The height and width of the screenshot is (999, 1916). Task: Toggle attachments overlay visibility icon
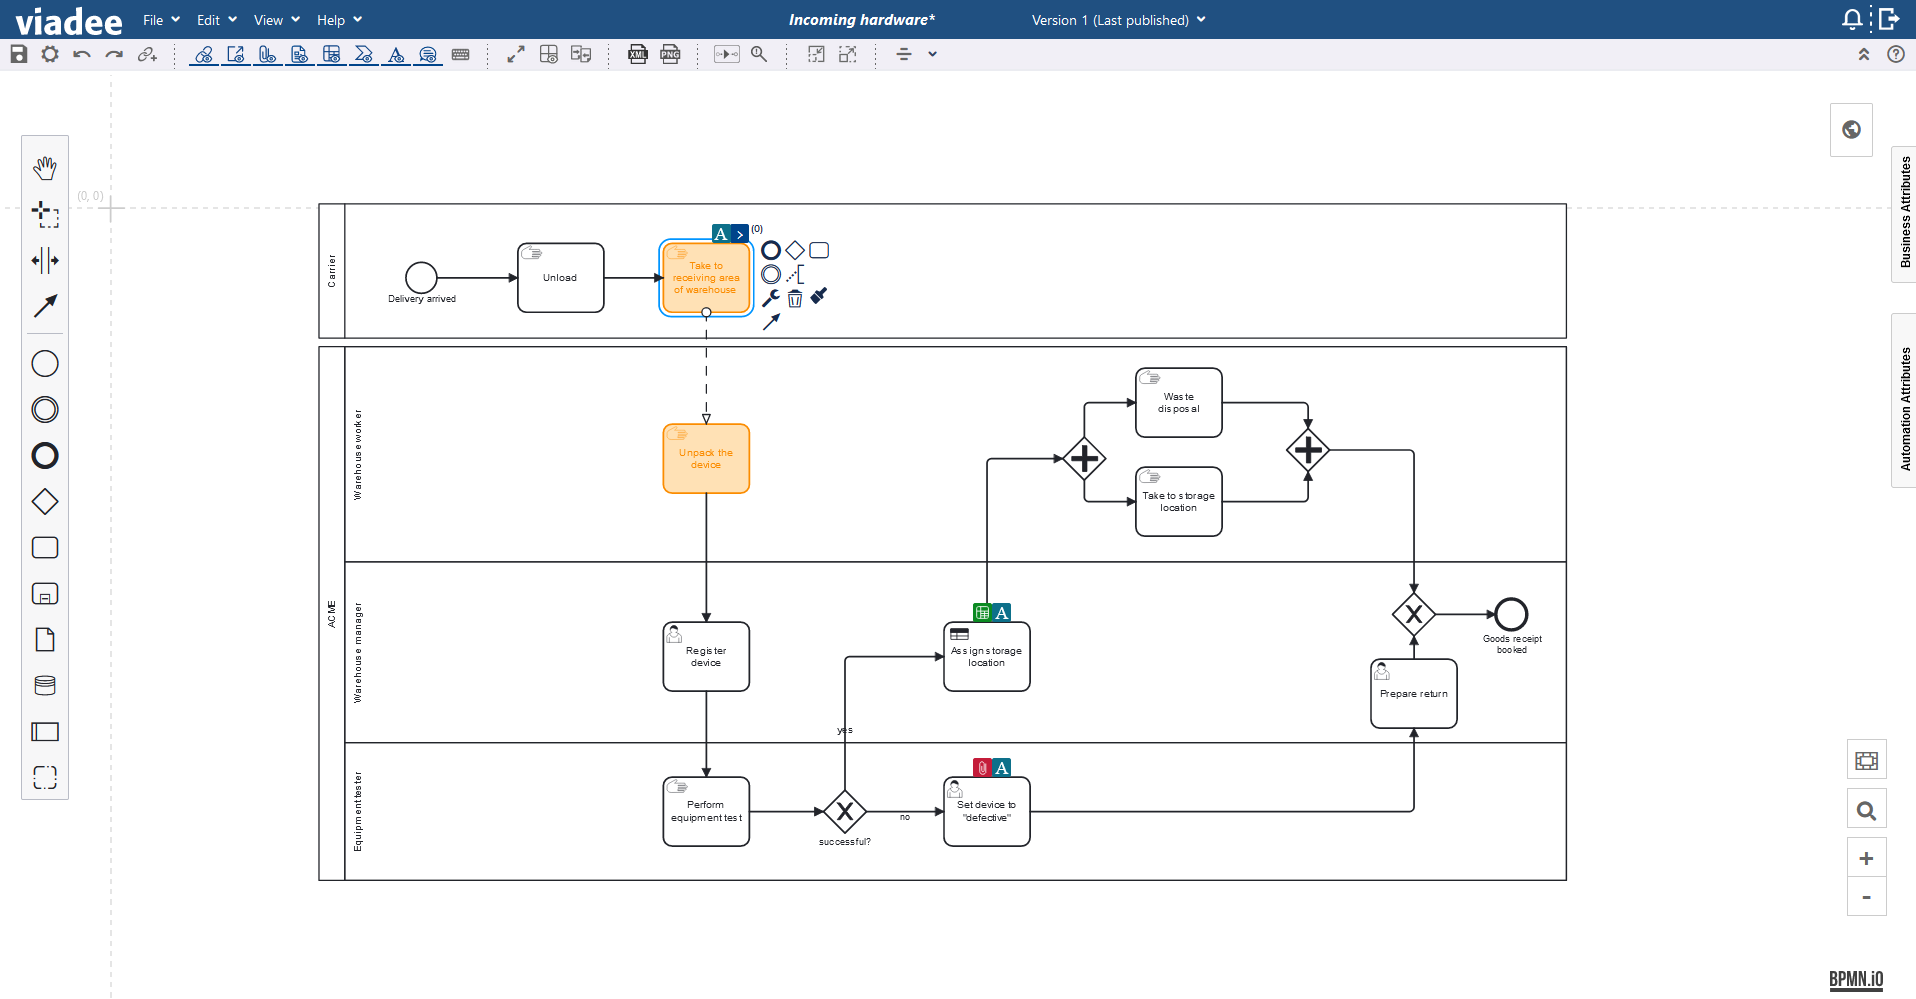pos(268,54)
